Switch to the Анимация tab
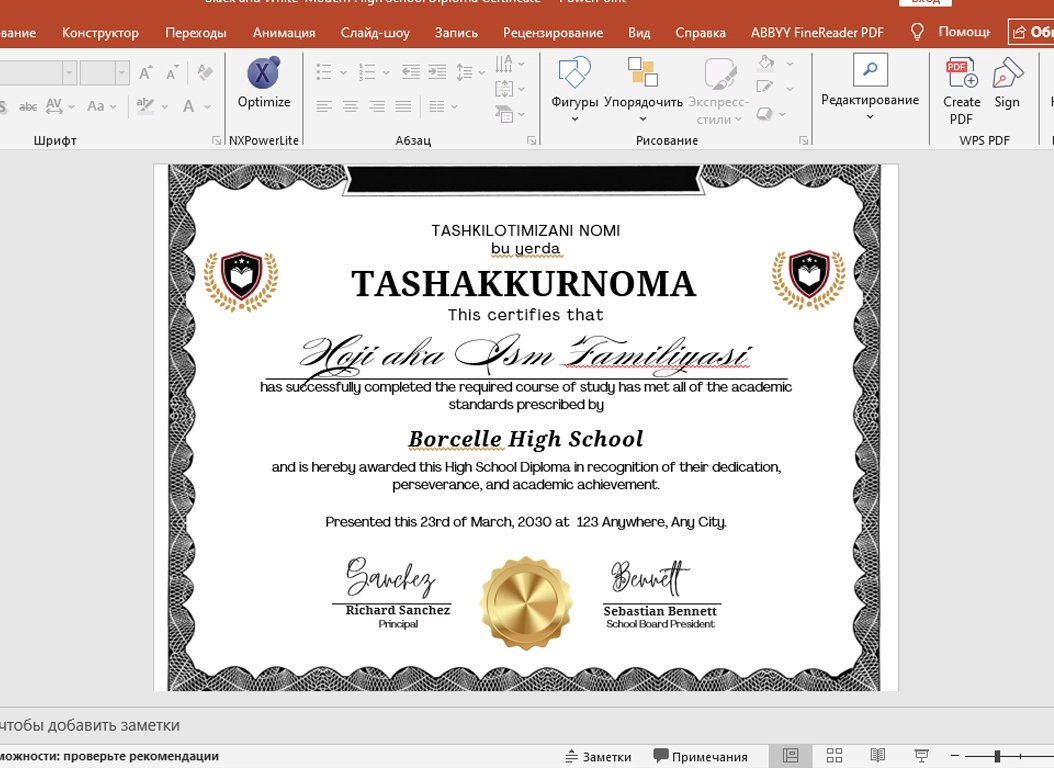 pyautogui.click(x=284, y=32)
